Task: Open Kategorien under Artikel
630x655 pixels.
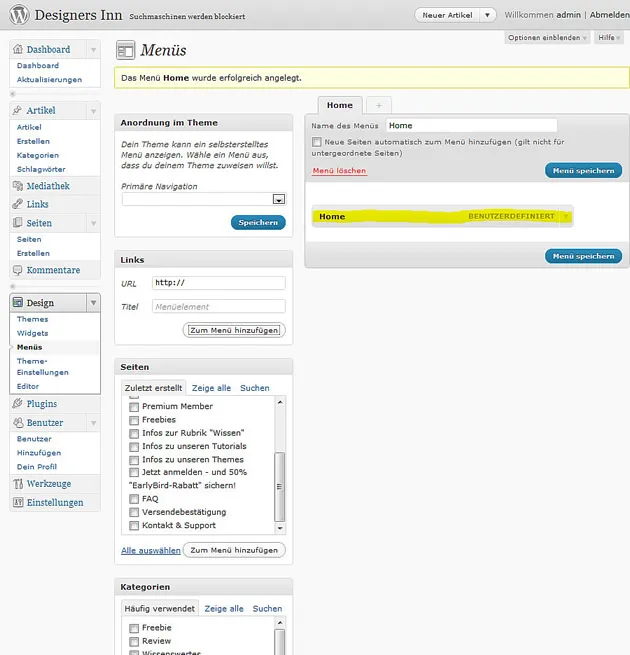Action: [x=38, y=155]
